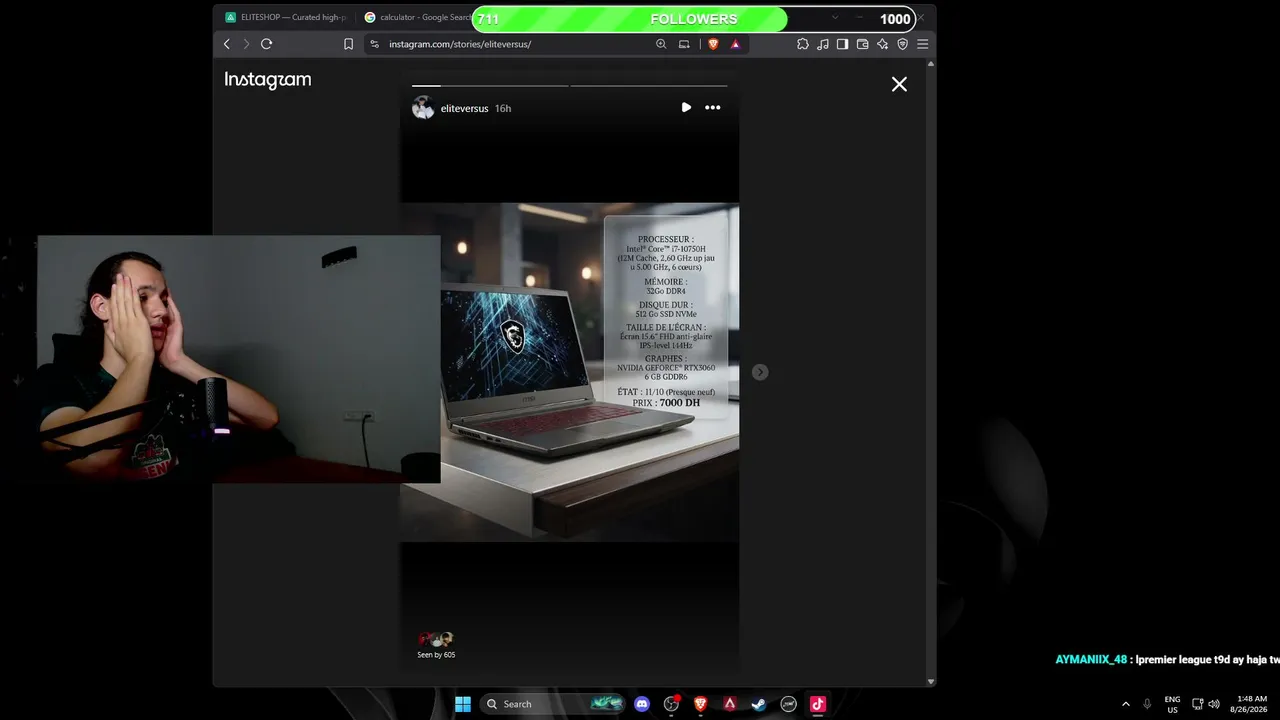This screenshot has width=1280, height=720.
Task: Click the Instagram logo
Action: pyautogui.click(x=268, y=80)
